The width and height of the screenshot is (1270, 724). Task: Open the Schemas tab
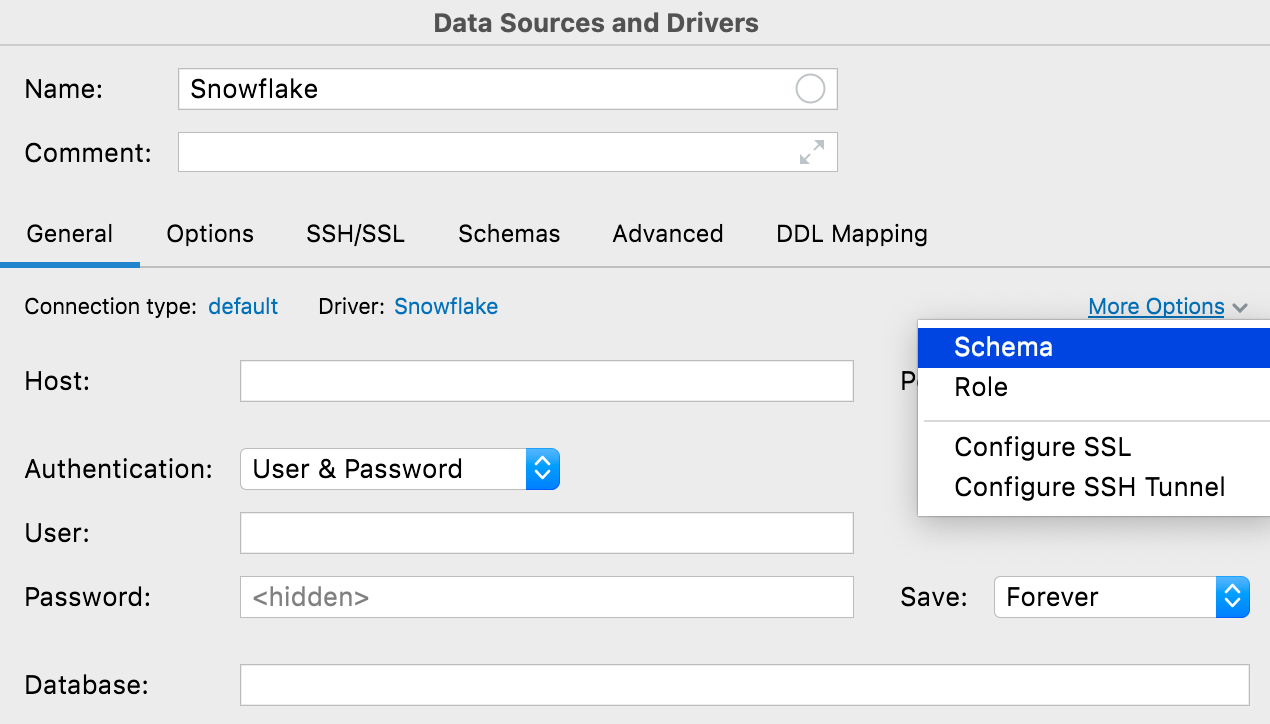(x=509, y=234)
